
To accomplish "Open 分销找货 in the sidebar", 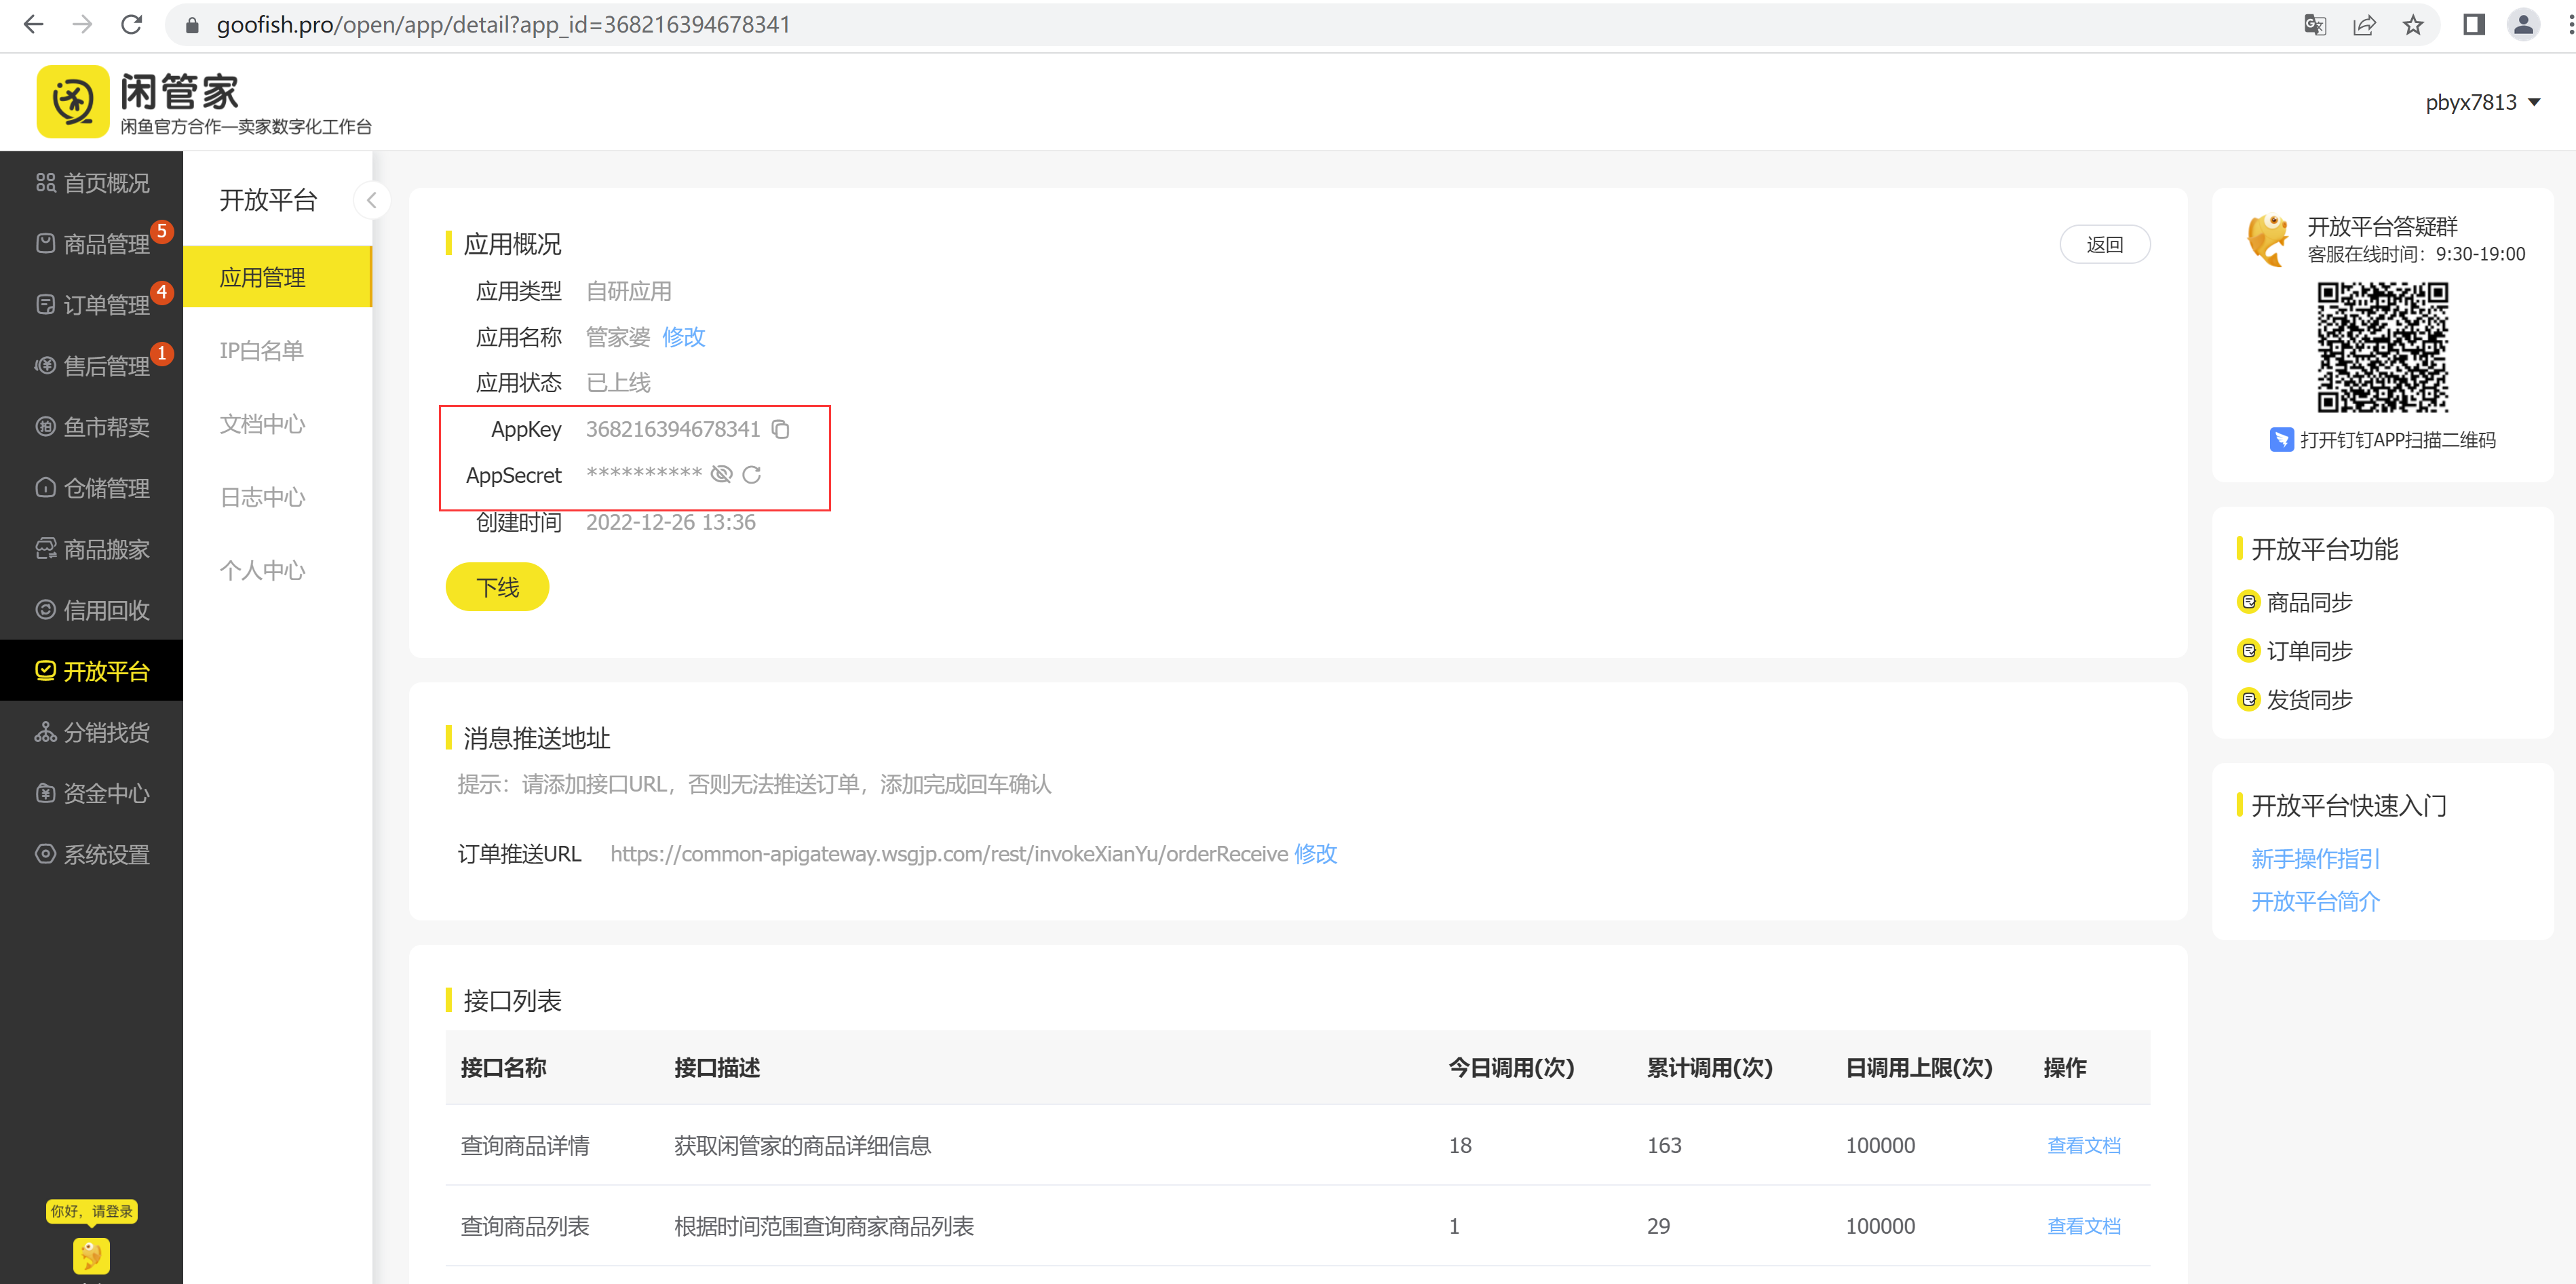I will click(91, 732).
